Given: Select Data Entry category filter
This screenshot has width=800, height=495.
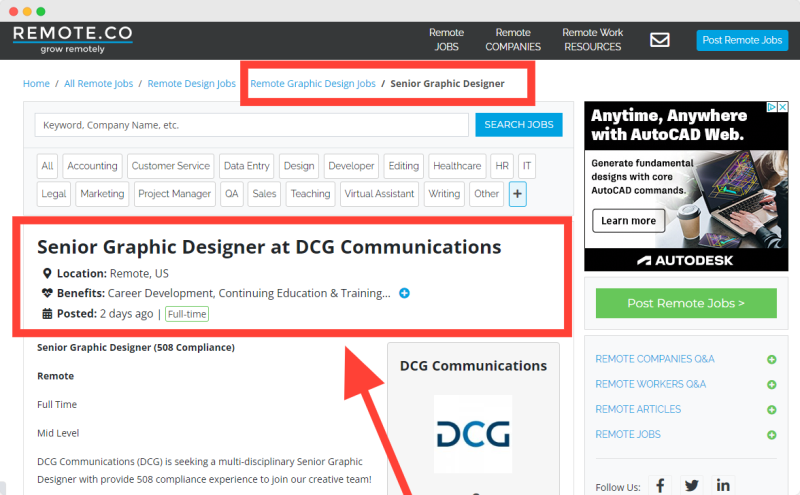Looking at the screenshot, I should (x=246, y=166).
